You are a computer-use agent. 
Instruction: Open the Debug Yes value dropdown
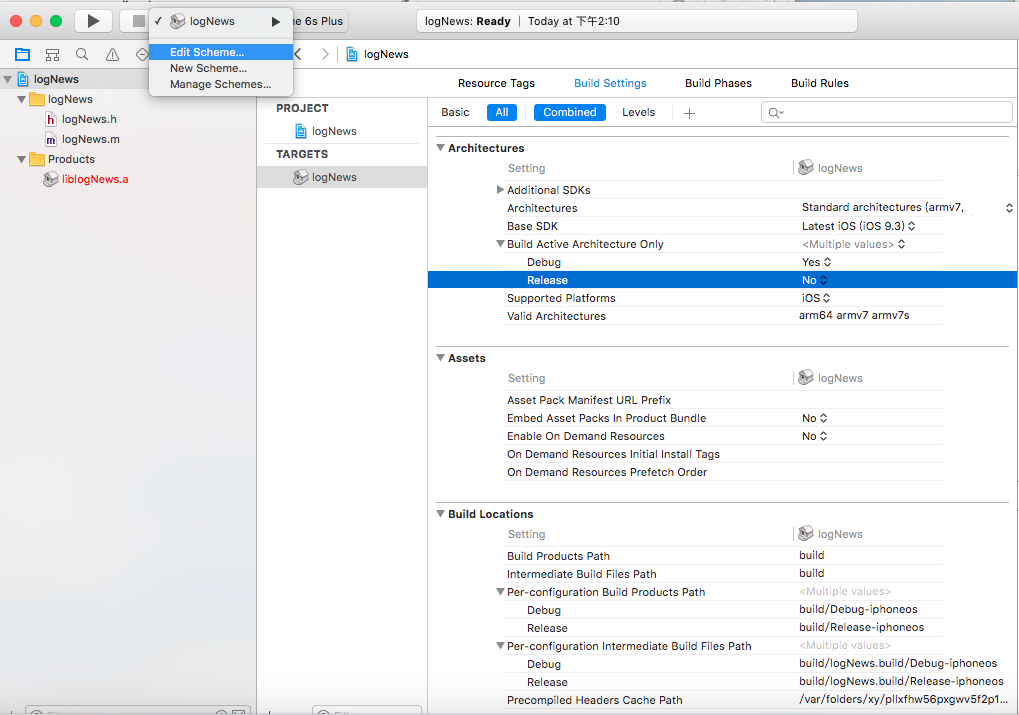(816, 262)
